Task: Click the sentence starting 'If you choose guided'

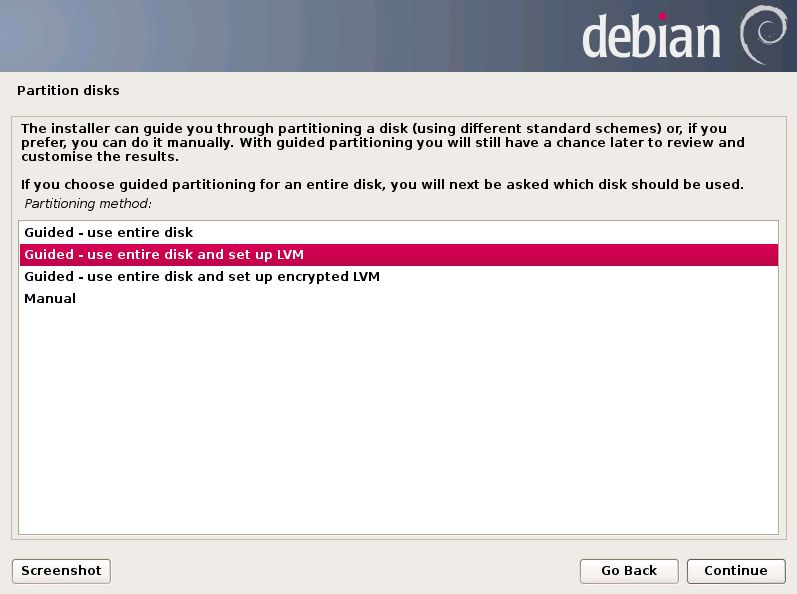Action: 382,184
